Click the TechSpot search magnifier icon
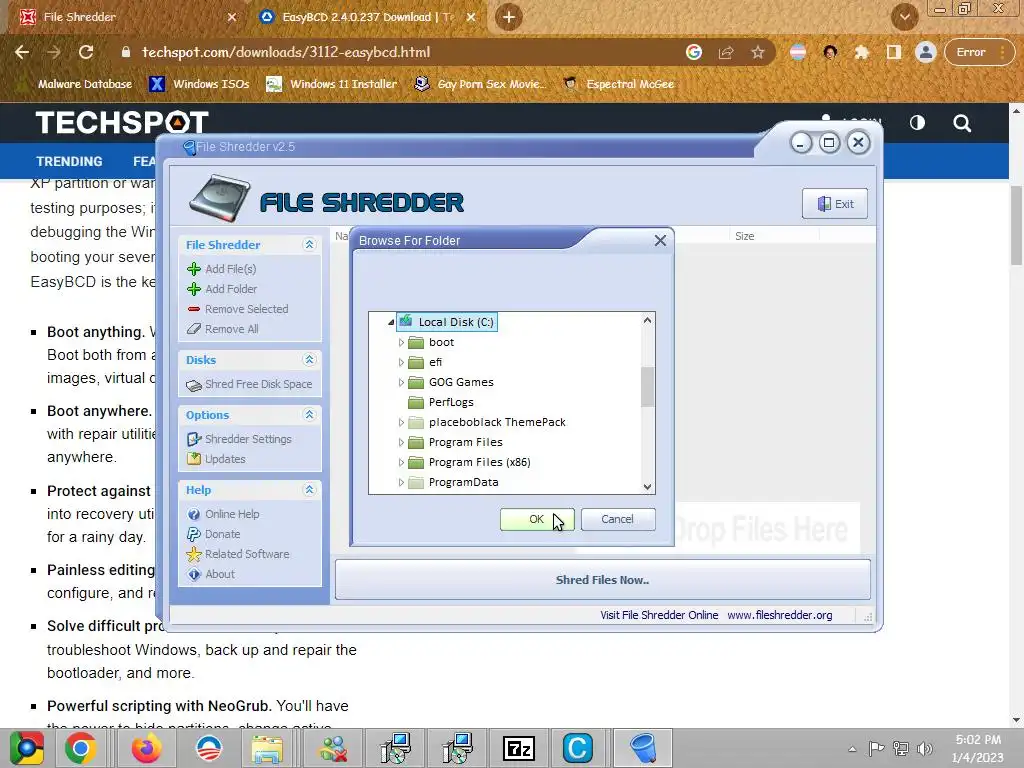Screen dimensions: 1024x768 962,123
